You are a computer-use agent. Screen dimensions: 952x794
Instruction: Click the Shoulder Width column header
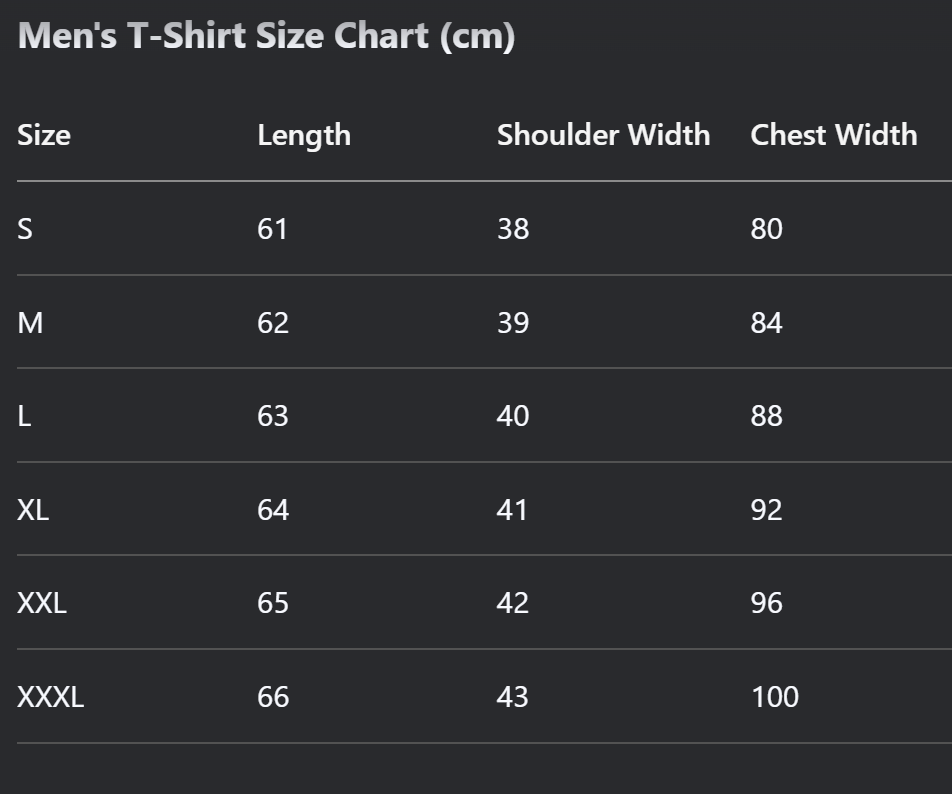pos(604,134)
